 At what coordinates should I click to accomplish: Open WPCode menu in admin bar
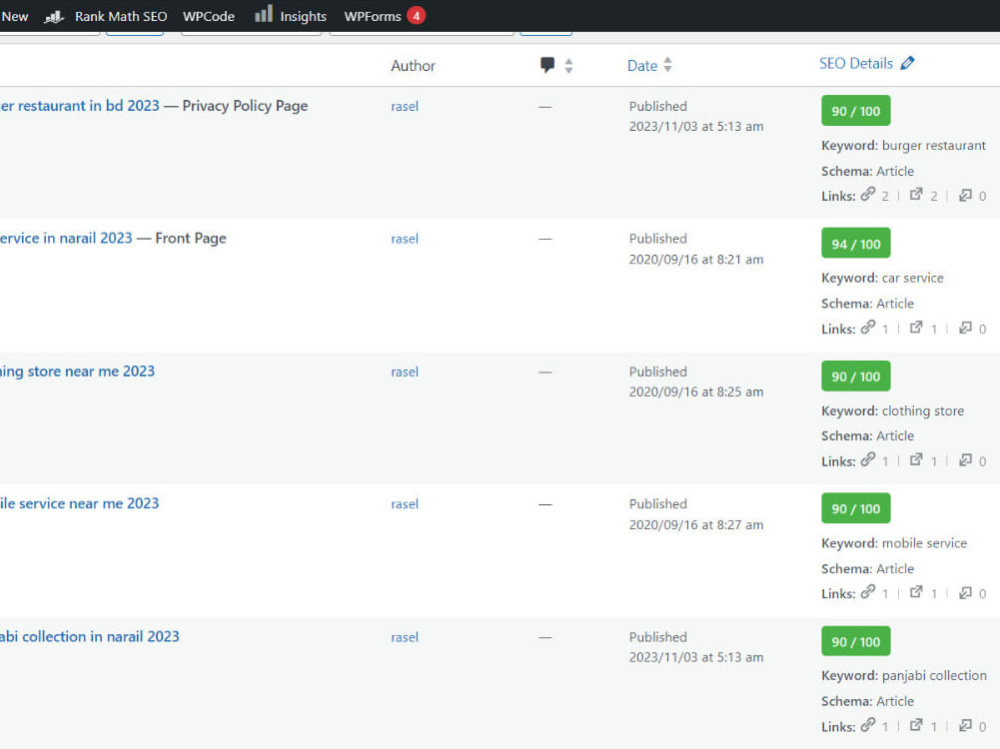[x=209, y=16]
